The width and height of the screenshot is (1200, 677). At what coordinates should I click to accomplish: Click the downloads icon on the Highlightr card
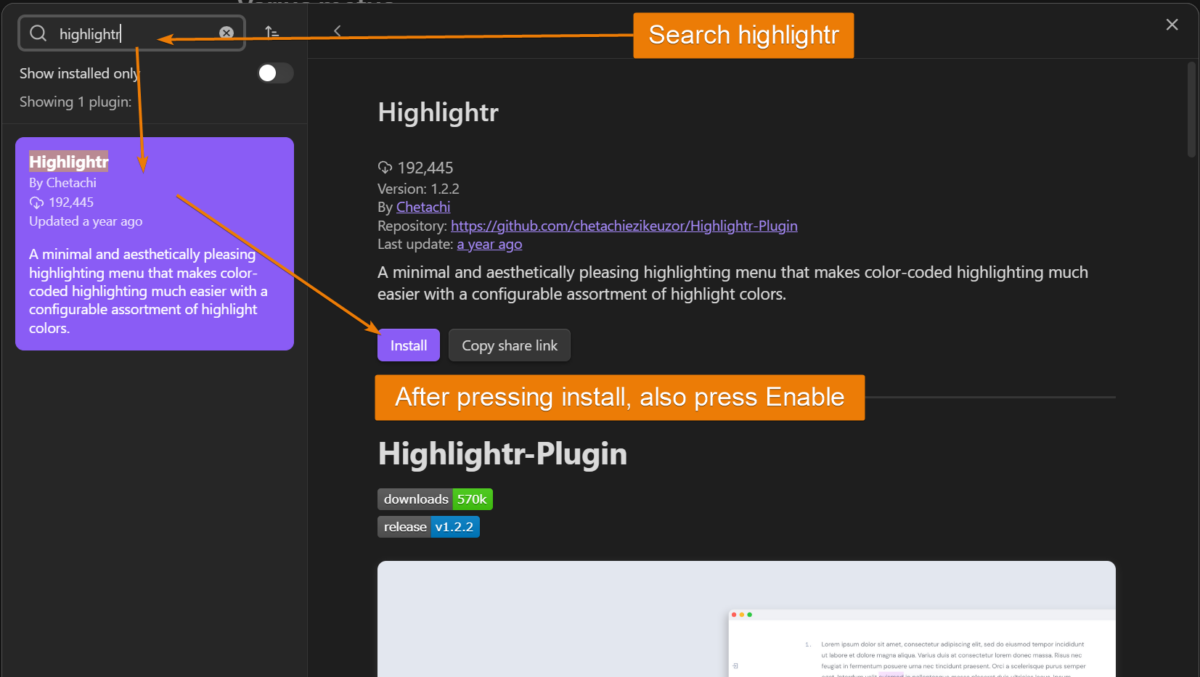tap(38, 201)
